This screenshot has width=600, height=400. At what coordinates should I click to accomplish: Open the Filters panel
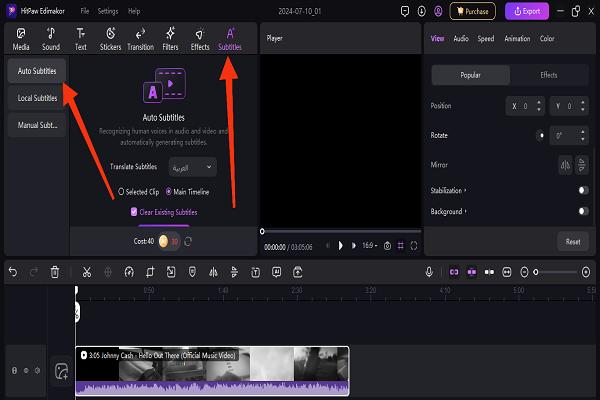click(170, 39)
